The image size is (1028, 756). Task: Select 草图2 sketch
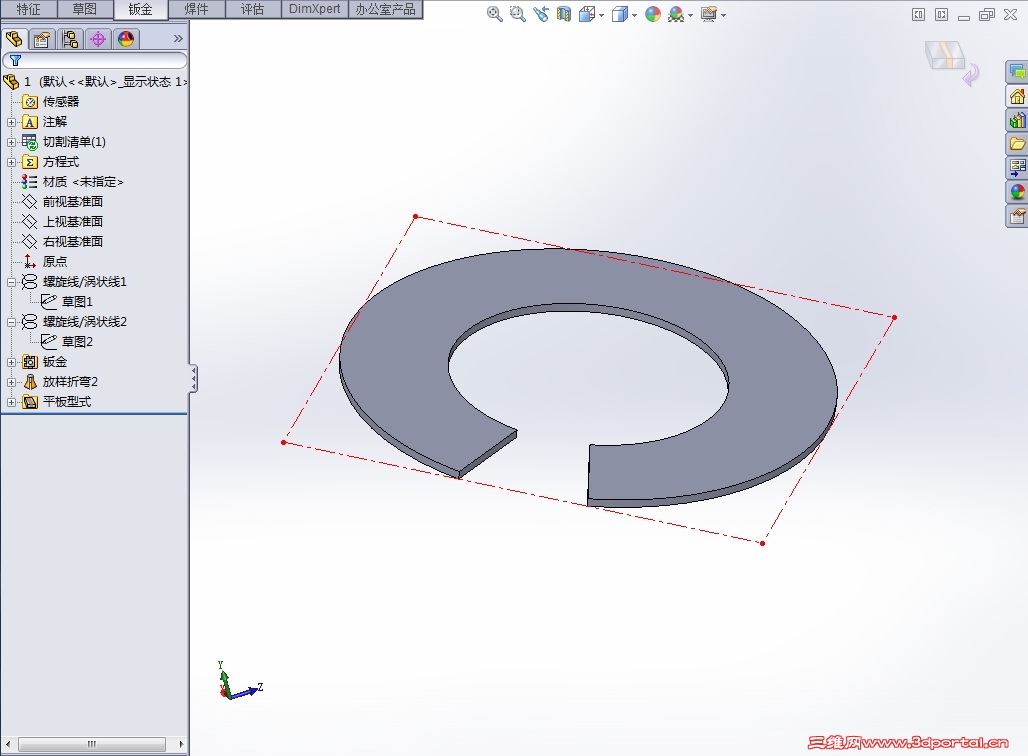[77, 342]
